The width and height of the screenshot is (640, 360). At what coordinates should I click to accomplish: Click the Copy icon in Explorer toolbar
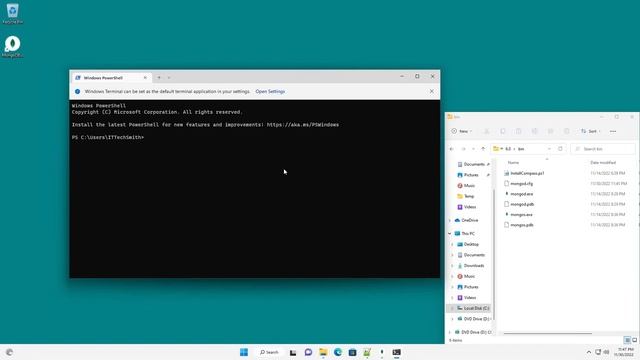[502, 131]
